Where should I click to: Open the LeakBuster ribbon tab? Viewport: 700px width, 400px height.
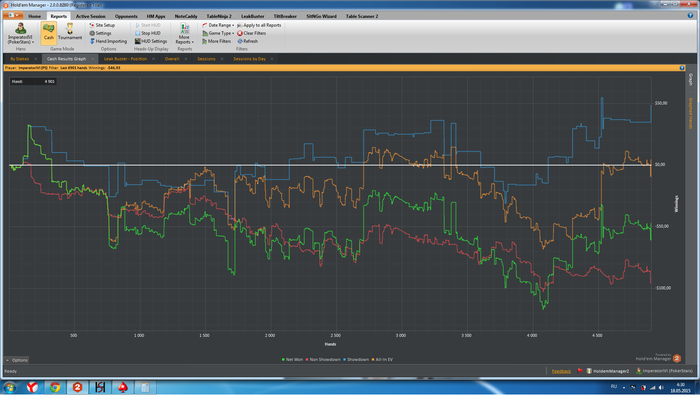[253, 16]
